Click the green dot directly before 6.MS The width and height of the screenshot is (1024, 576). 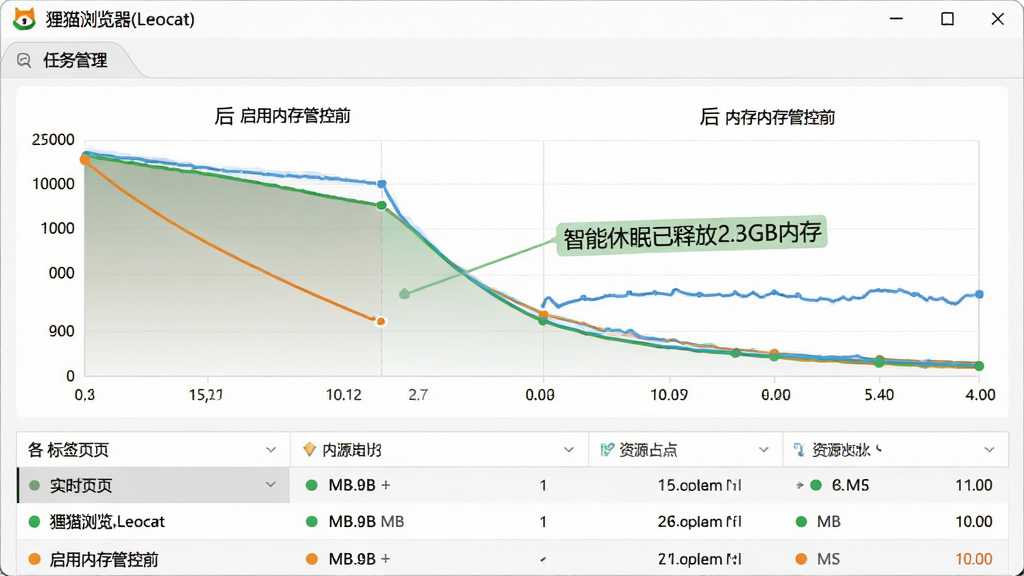816,485
